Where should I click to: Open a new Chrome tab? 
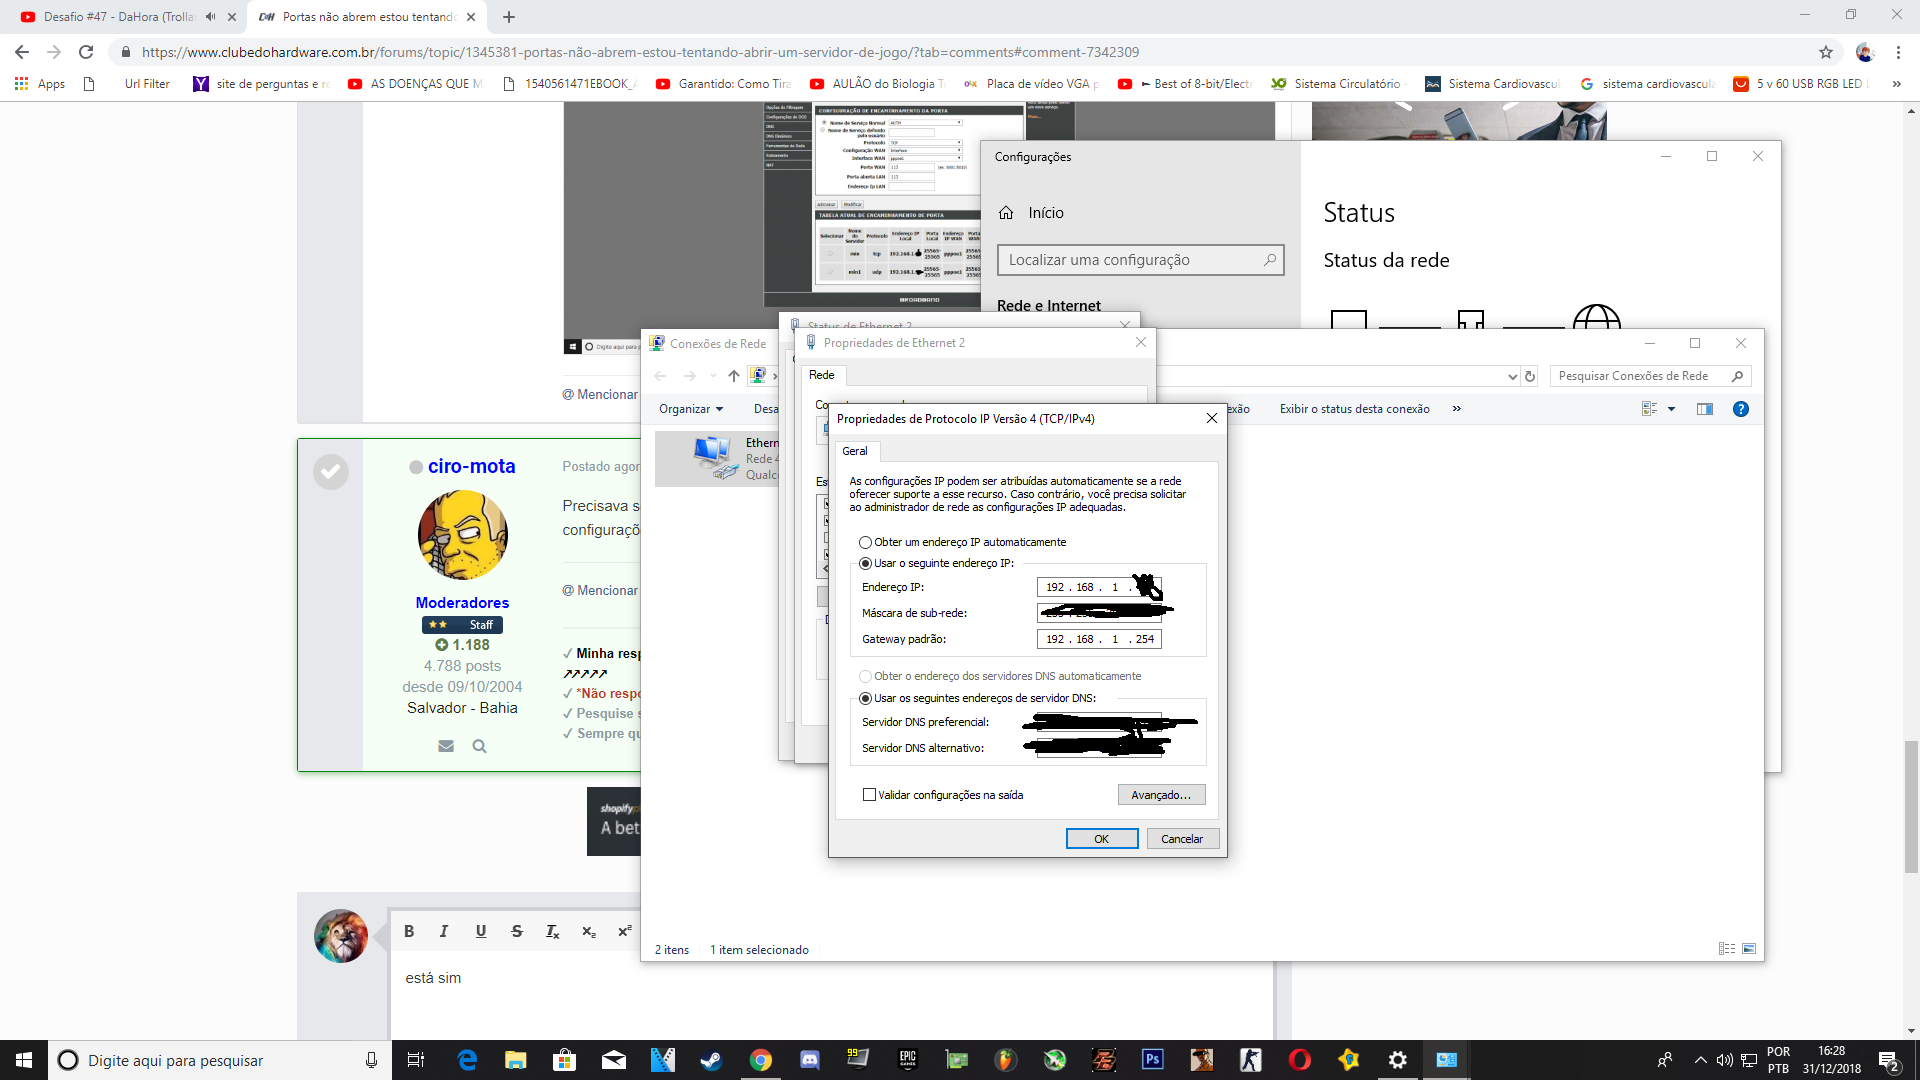point(509,17)
